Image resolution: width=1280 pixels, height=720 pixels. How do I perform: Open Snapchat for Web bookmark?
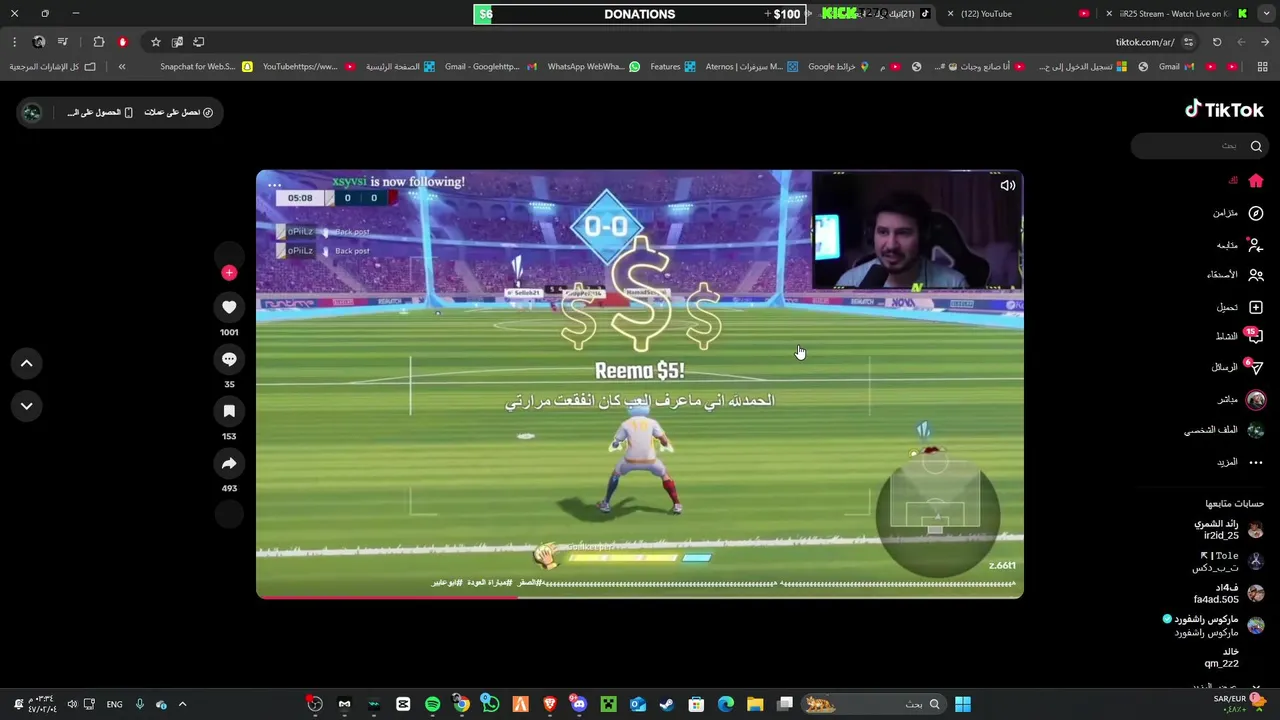206,67
